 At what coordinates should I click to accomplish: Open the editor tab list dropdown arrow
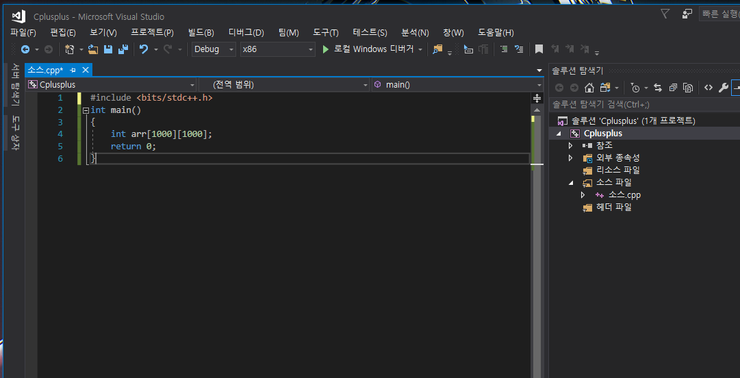coord(540,71)
